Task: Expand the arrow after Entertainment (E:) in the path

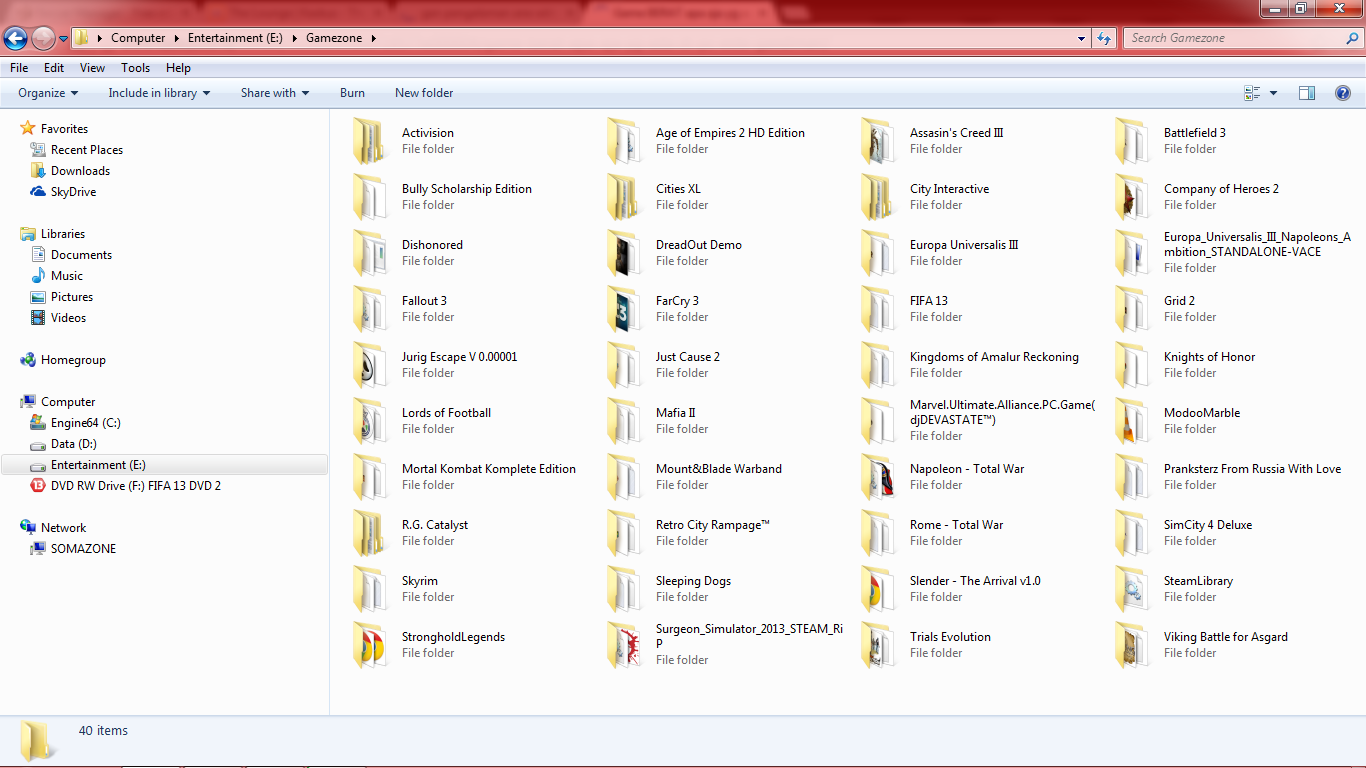Action: click(295, 38)
